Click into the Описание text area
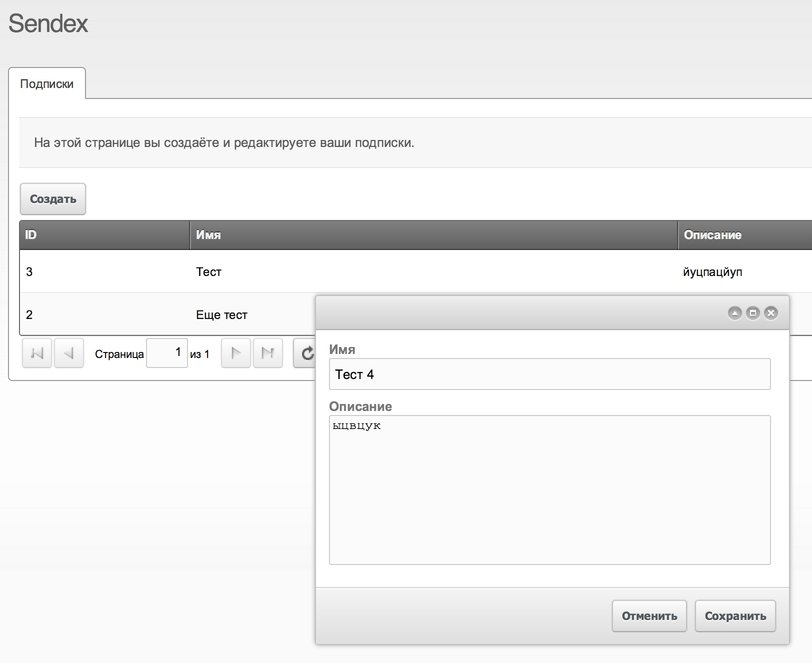Viewport: 812px width, 663px height. click(x=549, y=490)
